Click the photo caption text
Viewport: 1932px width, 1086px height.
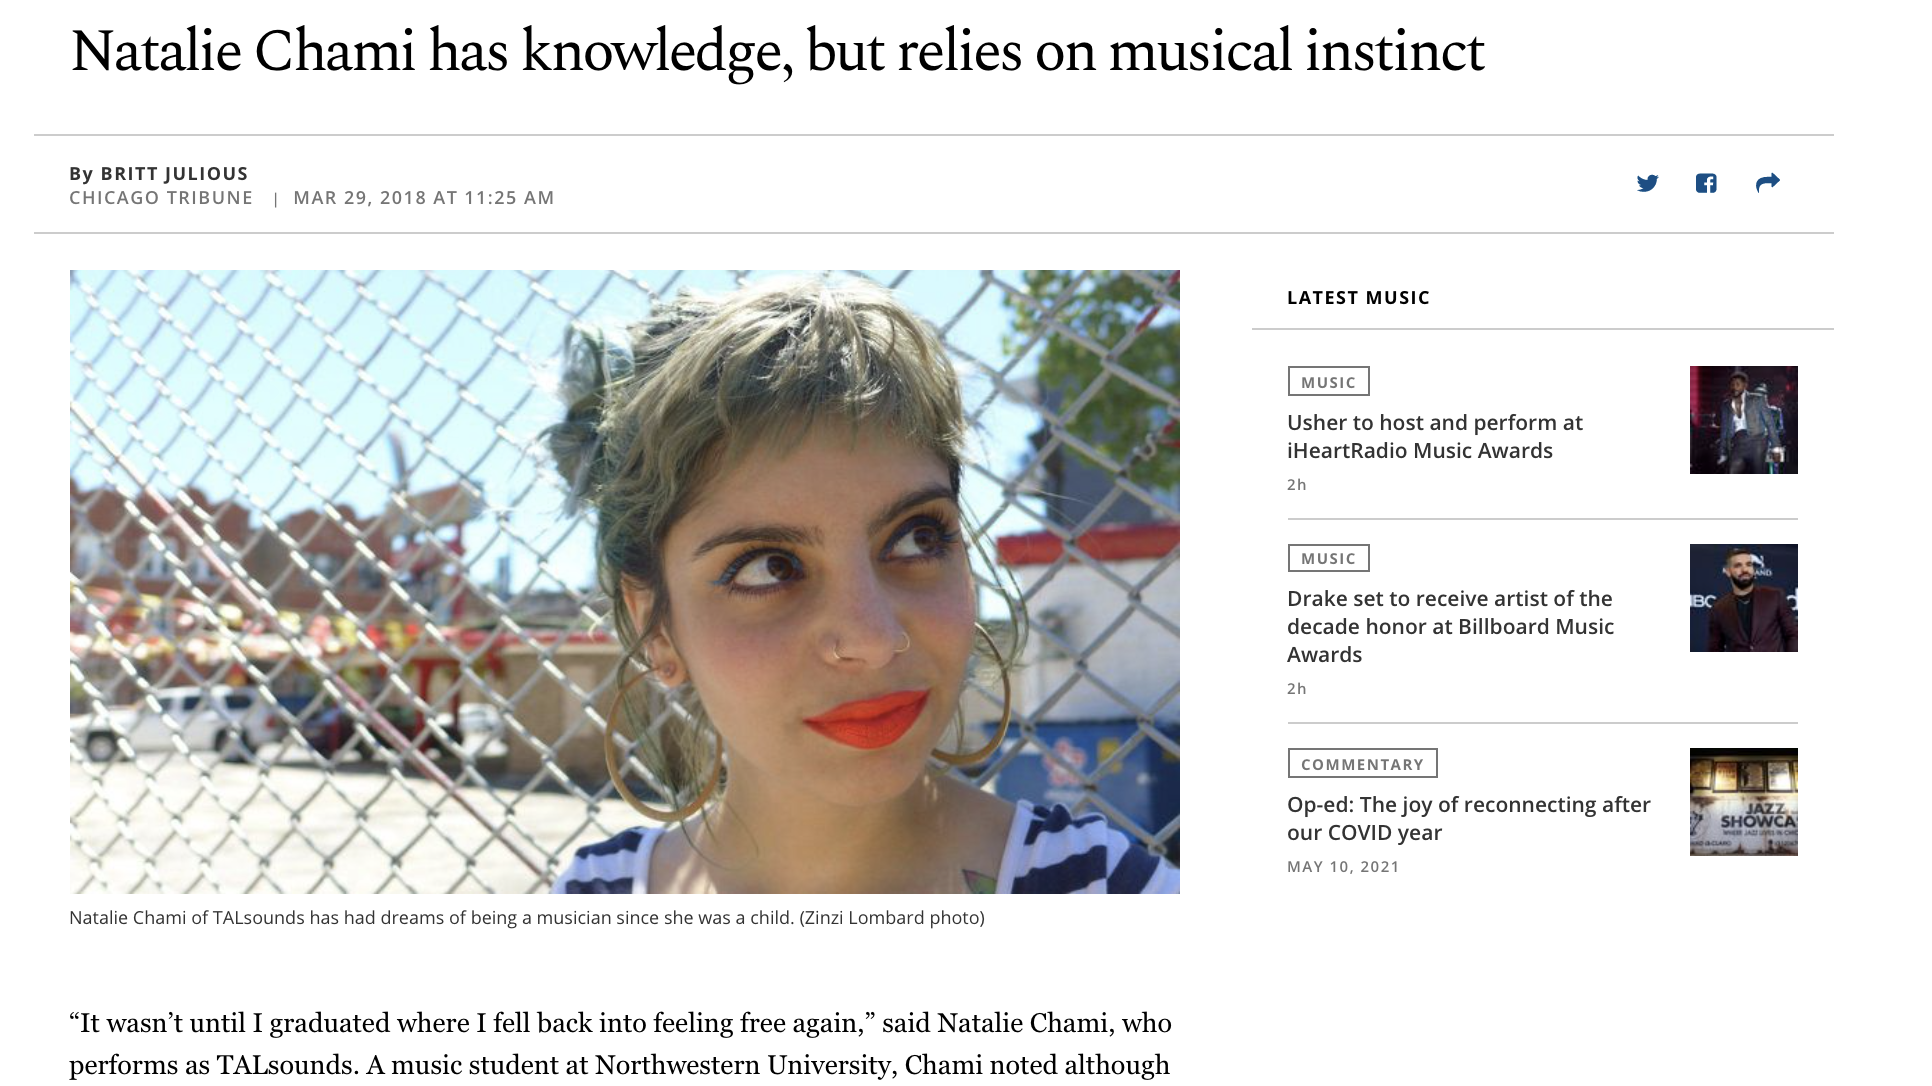526,918
